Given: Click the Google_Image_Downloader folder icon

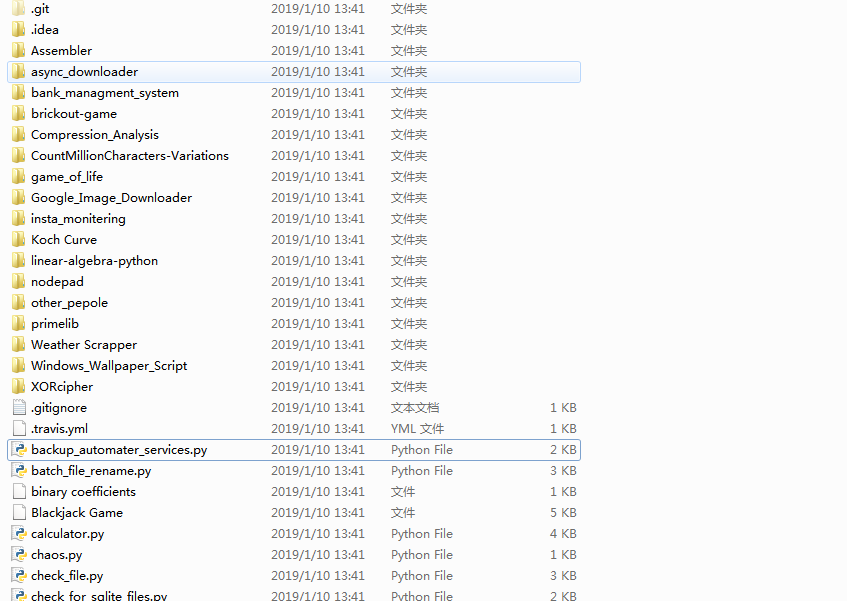Looking at the screenshot, I should (18, 198).
